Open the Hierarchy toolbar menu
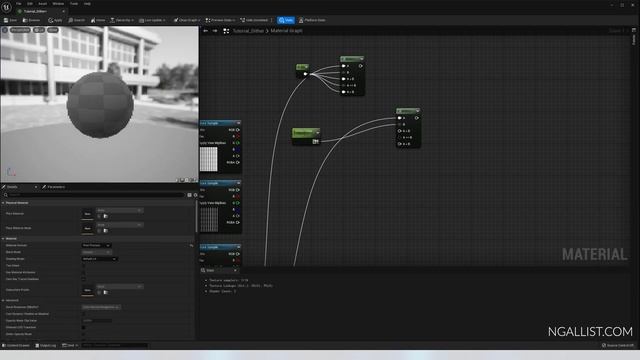Viewport: 640px width, 360px height. (x=122, y=20)
